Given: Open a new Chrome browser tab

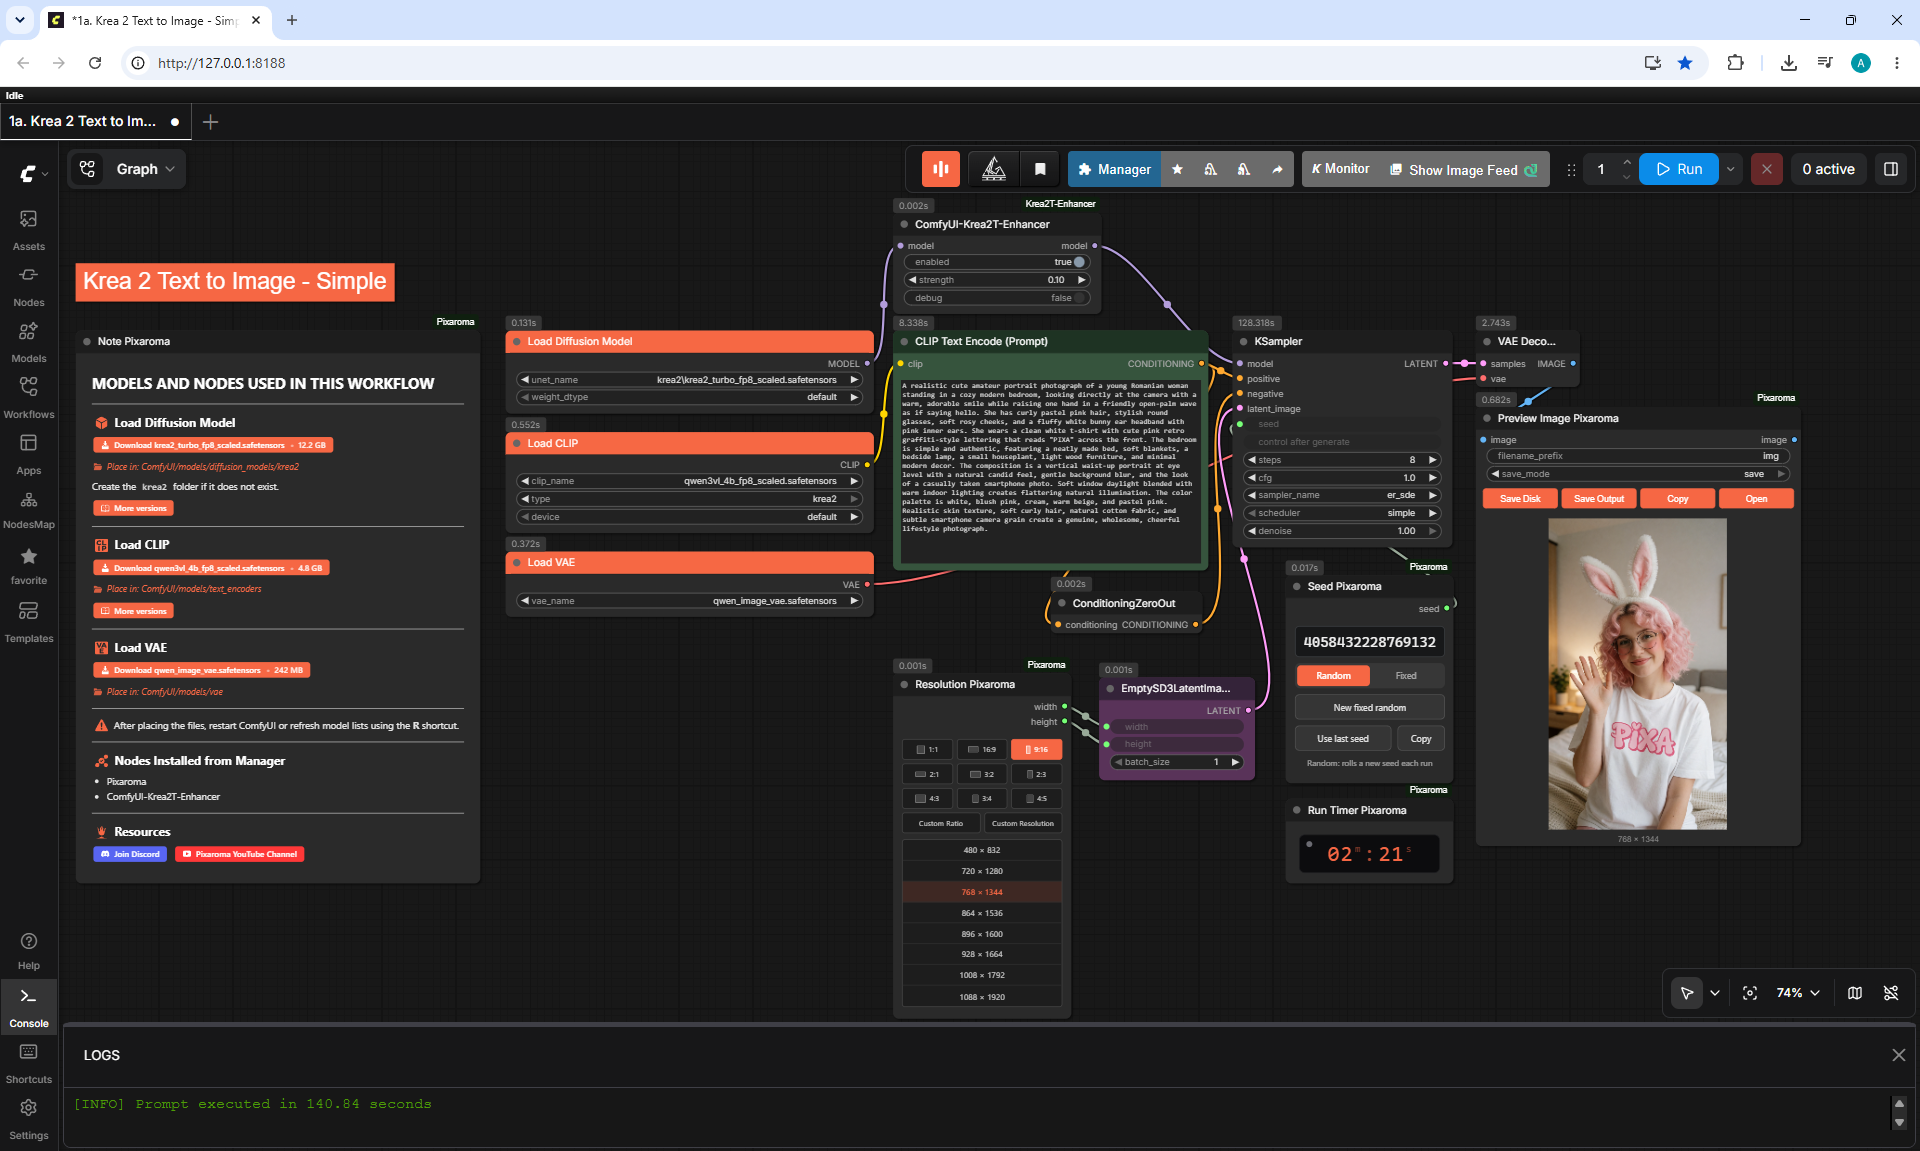Looking at the screenshot, I should tap(292, 20).
